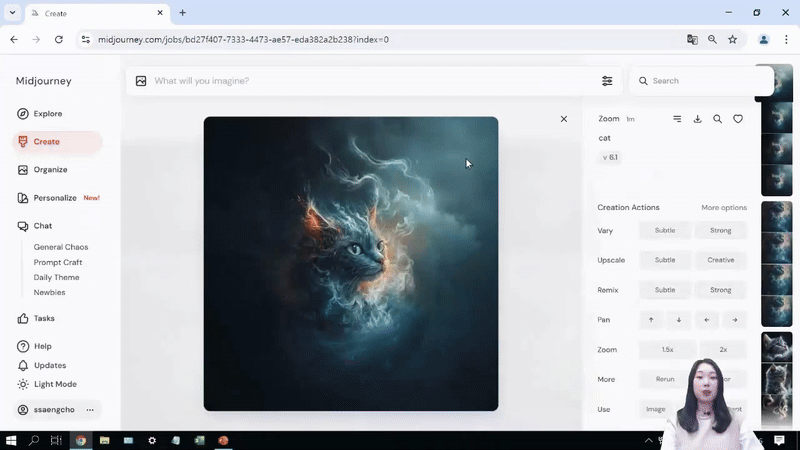Expand the Chat section
800x450 pixels.
[x=42, y=226]
